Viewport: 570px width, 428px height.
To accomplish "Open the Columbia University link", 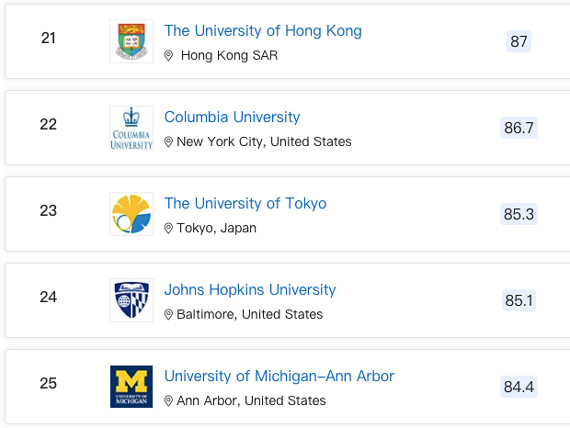I will coord(232,117).
